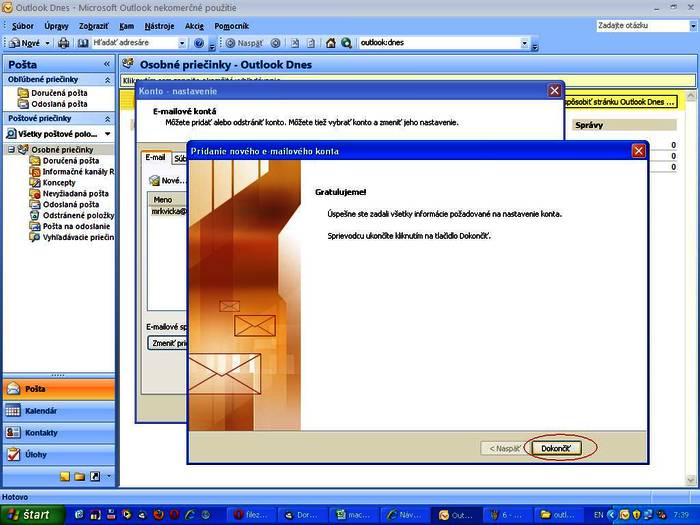This screenshot has width=700, height=525.
Task: Click the Print icon in toolbar
Action: coord(64,43)
